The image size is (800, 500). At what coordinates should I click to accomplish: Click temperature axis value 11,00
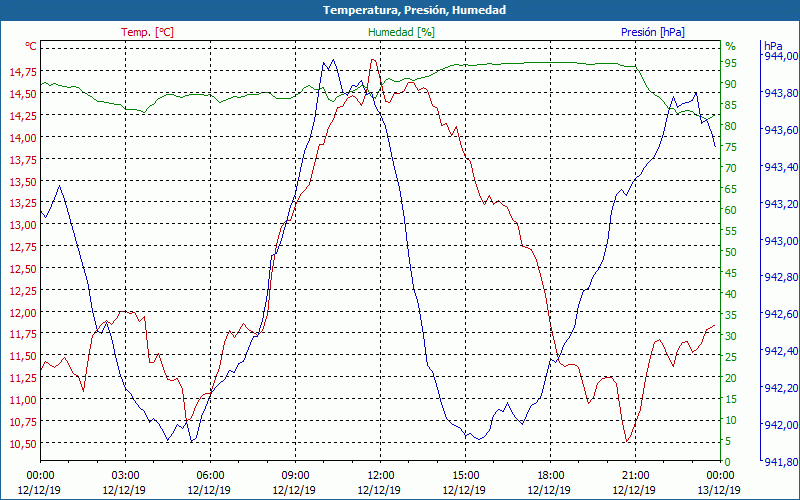pos(23,400)
